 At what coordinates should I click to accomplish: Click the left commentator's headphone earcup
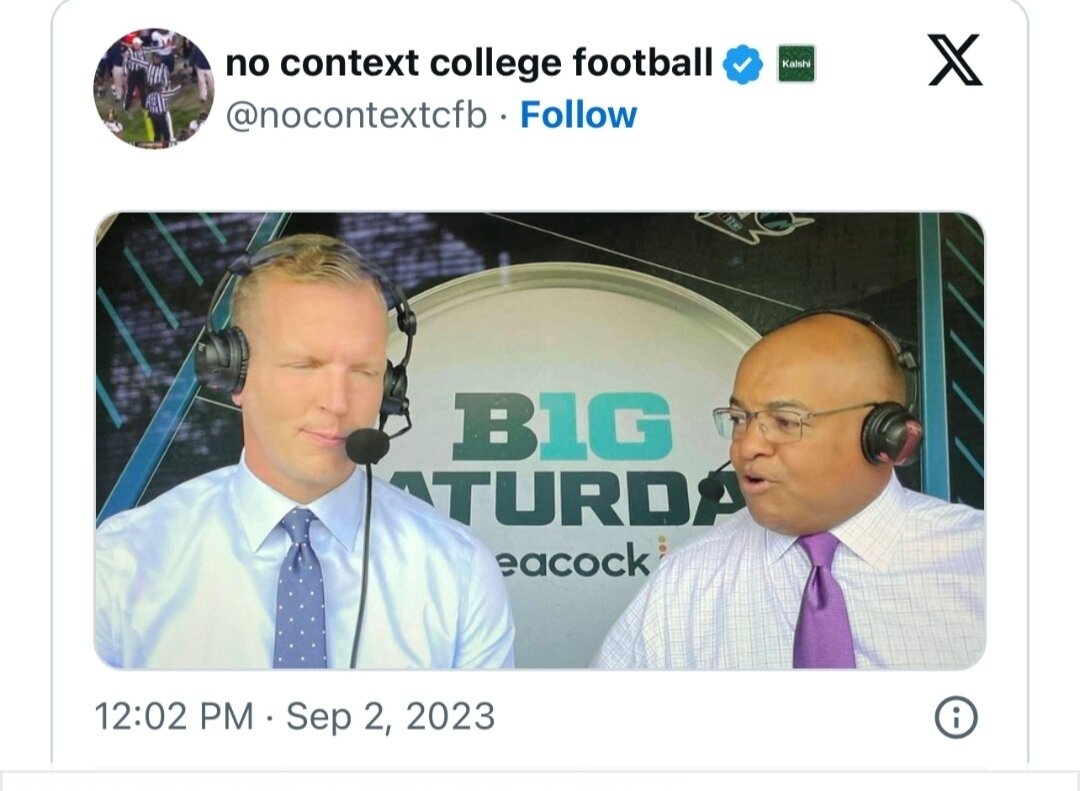pyautogui.click(x=221, y=360)
